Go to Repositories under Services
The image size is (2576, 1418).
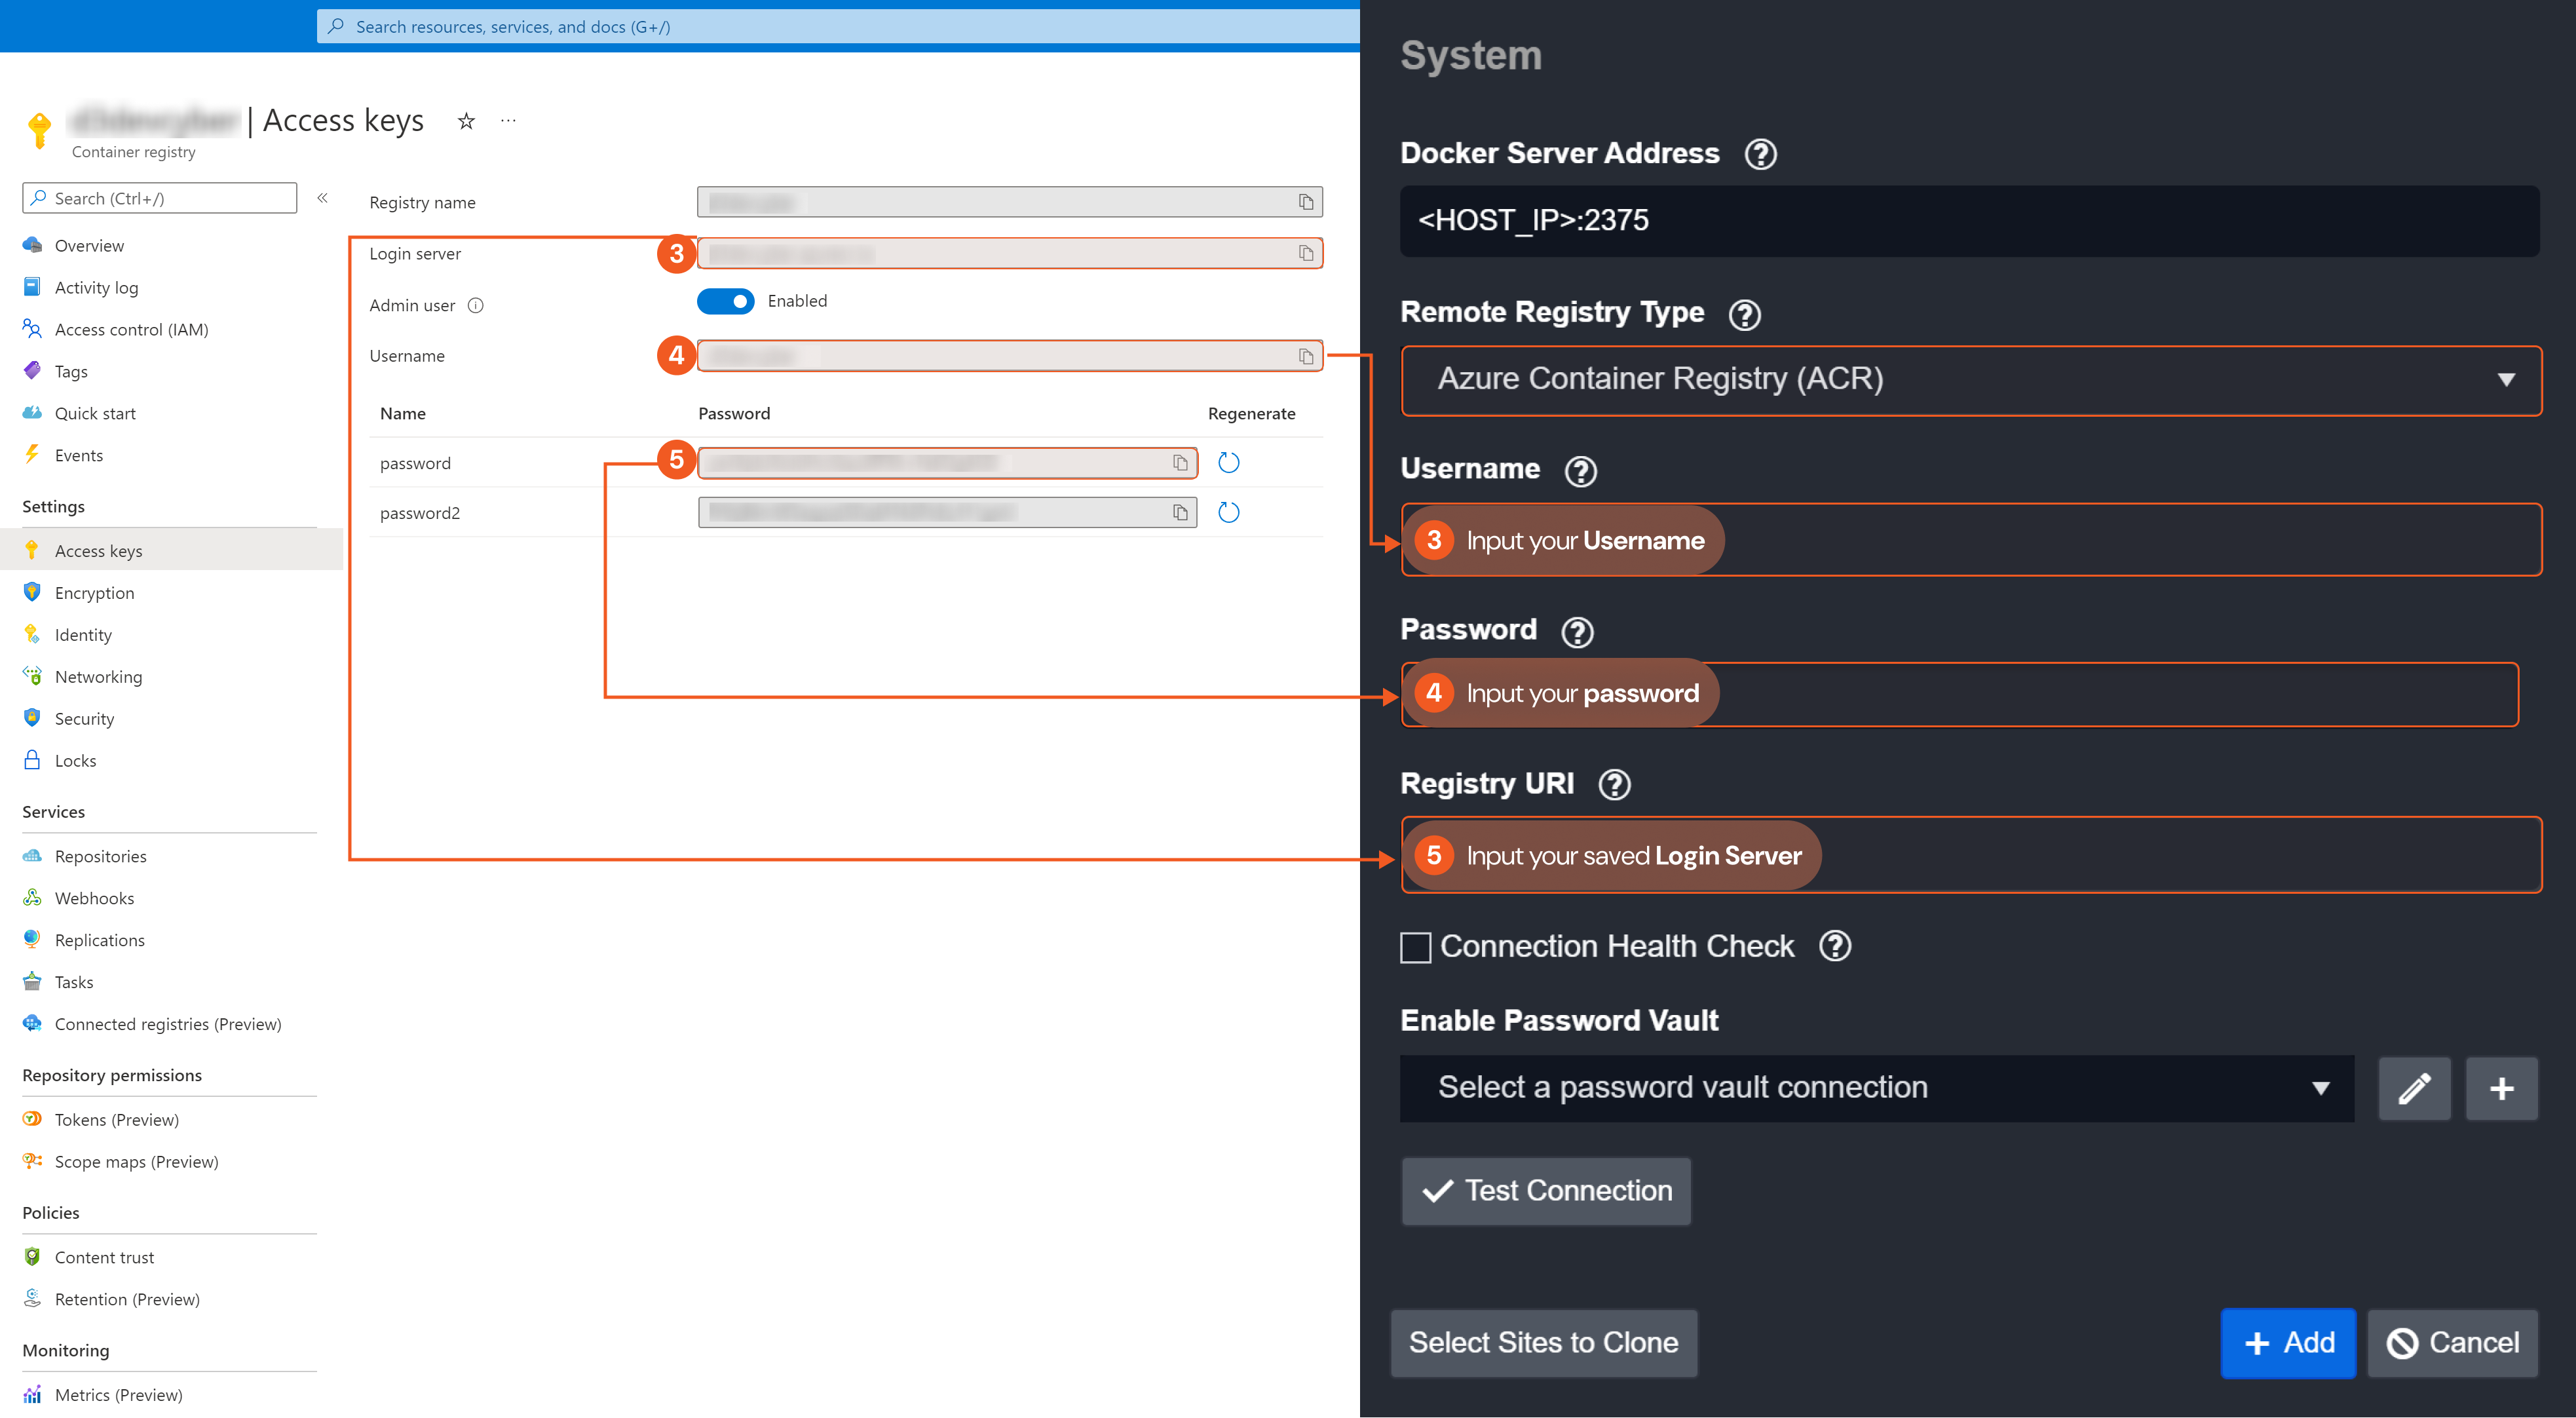click(x=100, y=856)
